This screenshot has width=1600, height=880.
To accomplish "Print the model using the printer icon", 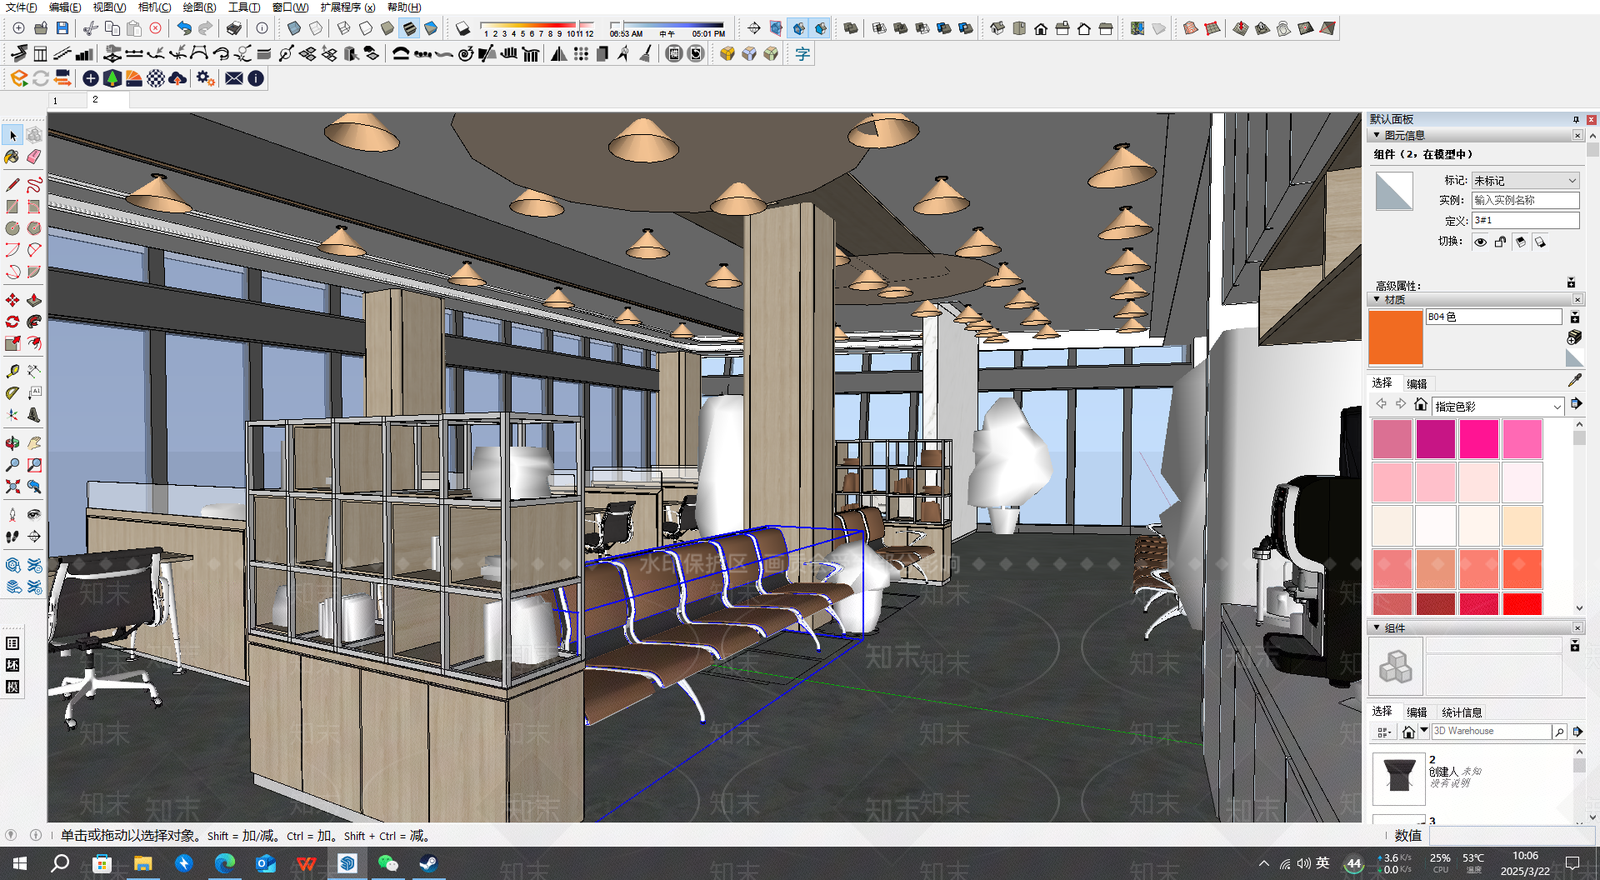I will [x=233, y=28].
